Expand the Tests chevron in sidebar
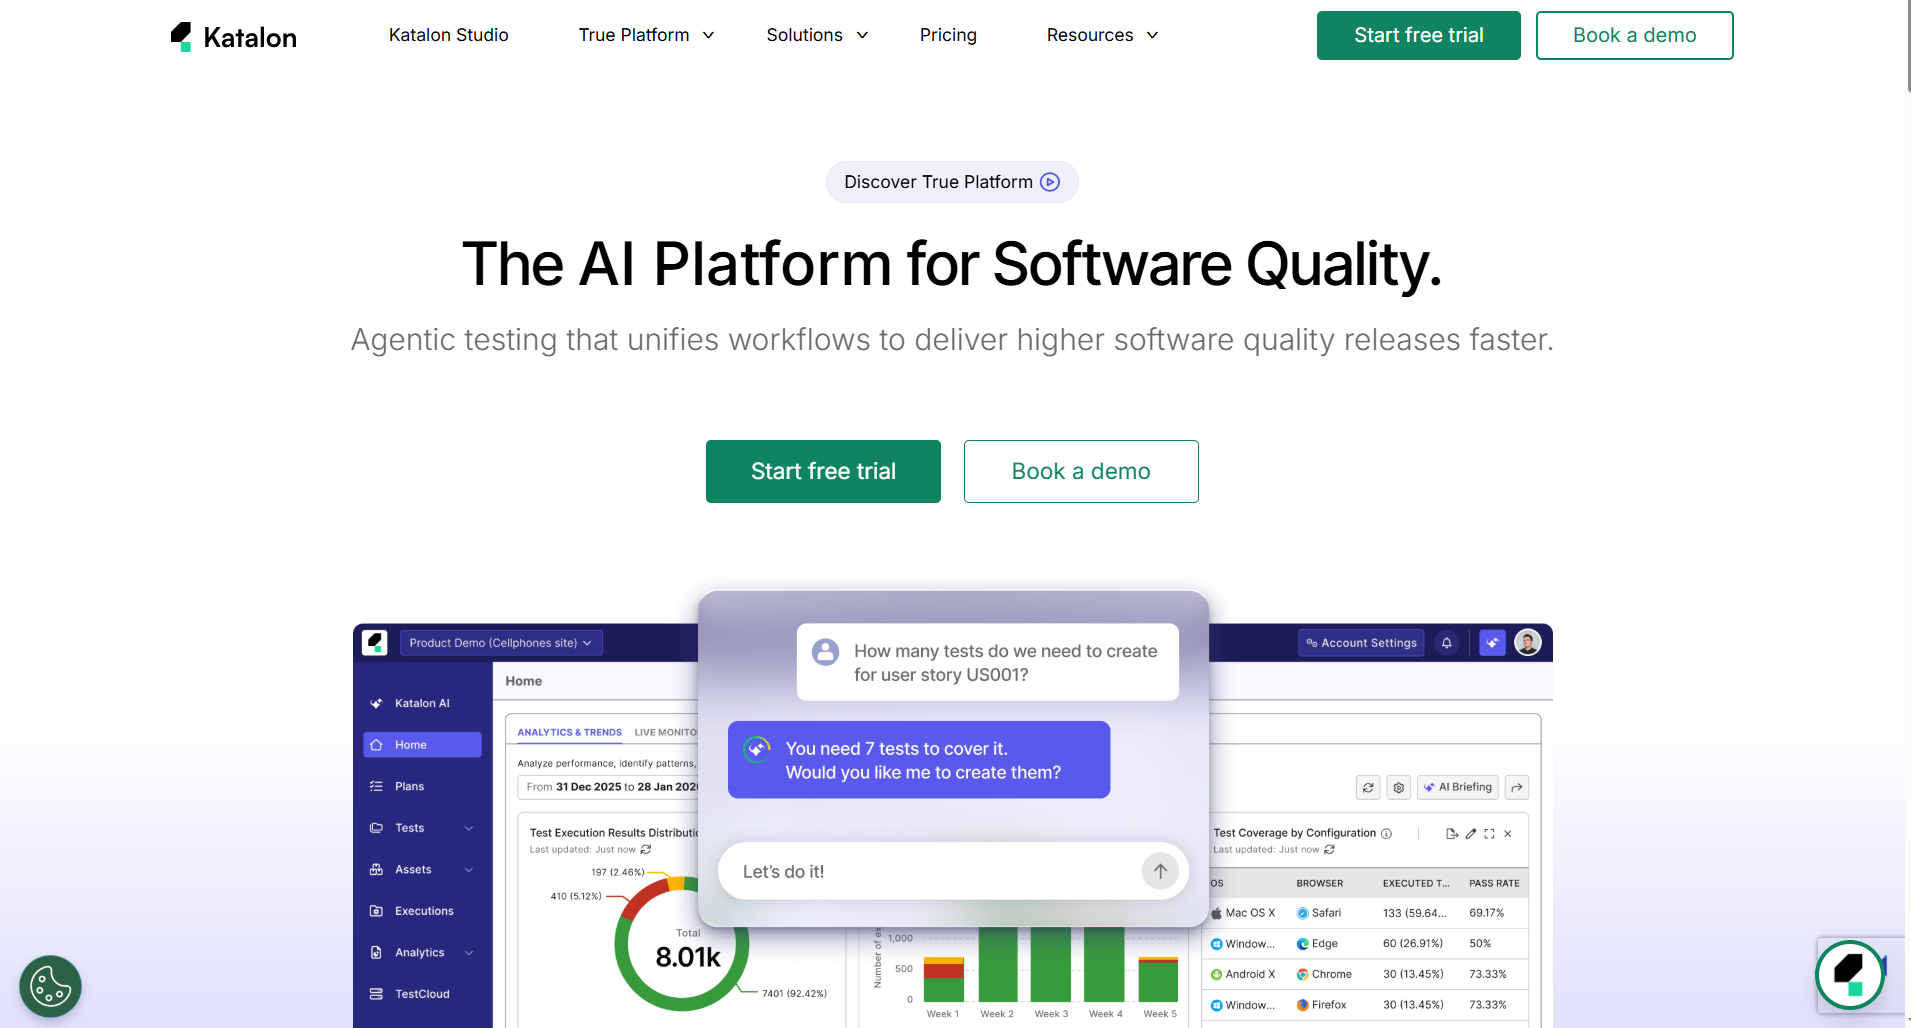 (x=469, y=828)
